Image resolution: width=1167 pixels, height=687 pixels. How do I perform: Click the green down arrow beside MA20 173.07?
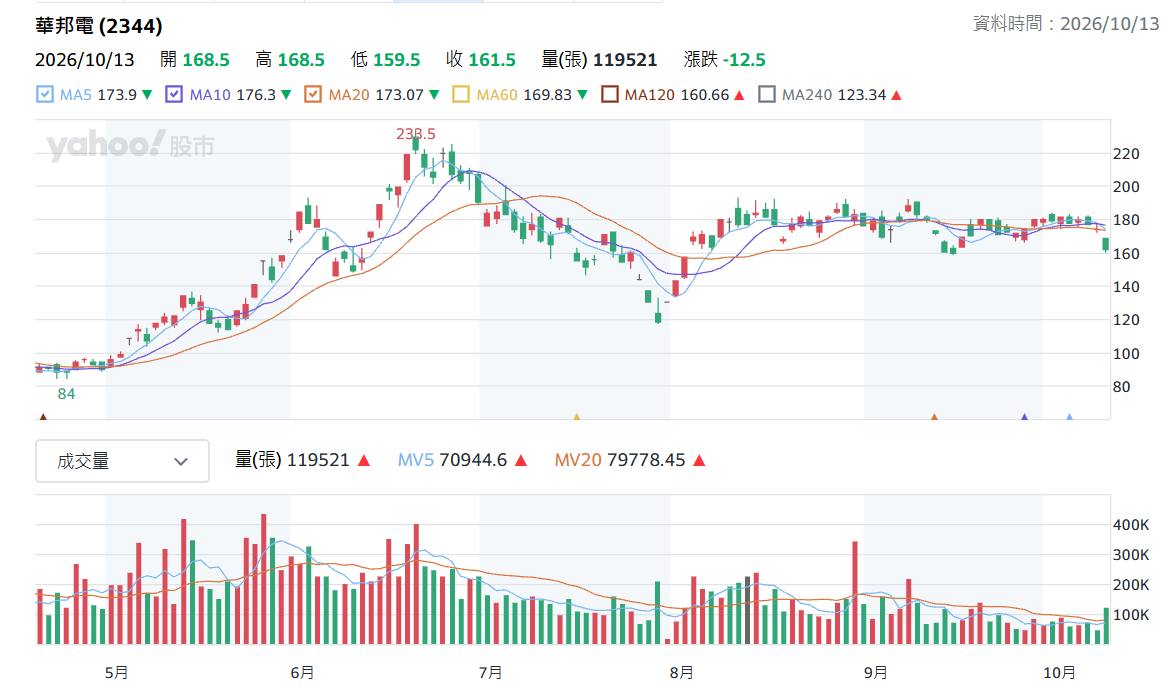(x=435, y=95)
